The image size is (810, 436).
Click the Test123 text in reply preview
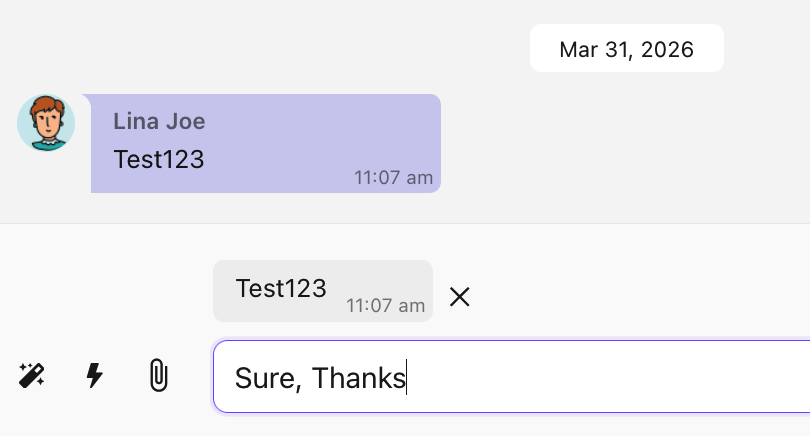tap(281, 289)
